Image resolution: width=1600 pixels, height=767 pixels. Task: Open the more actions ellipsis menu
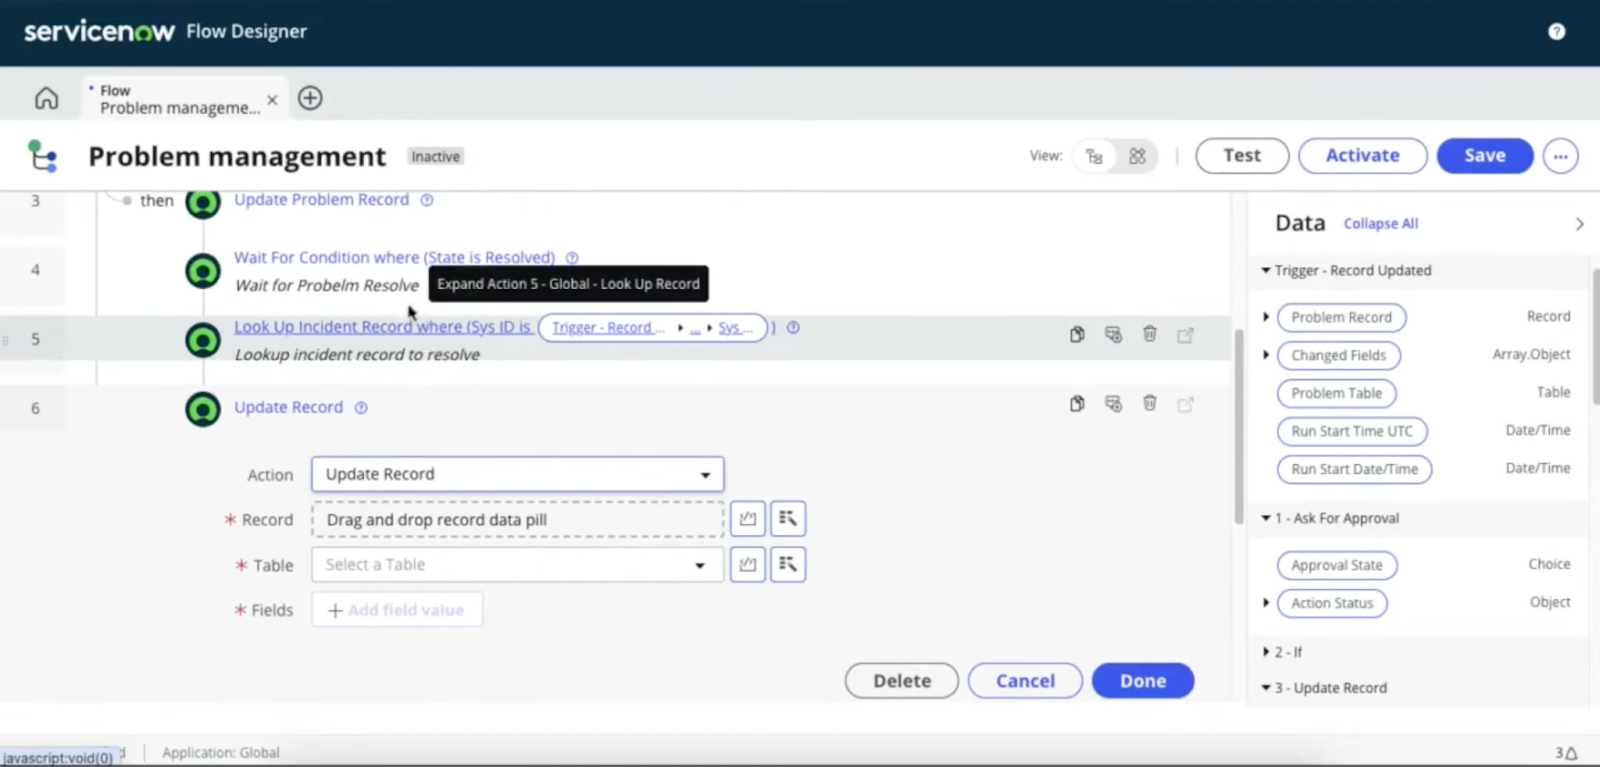pyautogui.click(x=1560, y=156)
